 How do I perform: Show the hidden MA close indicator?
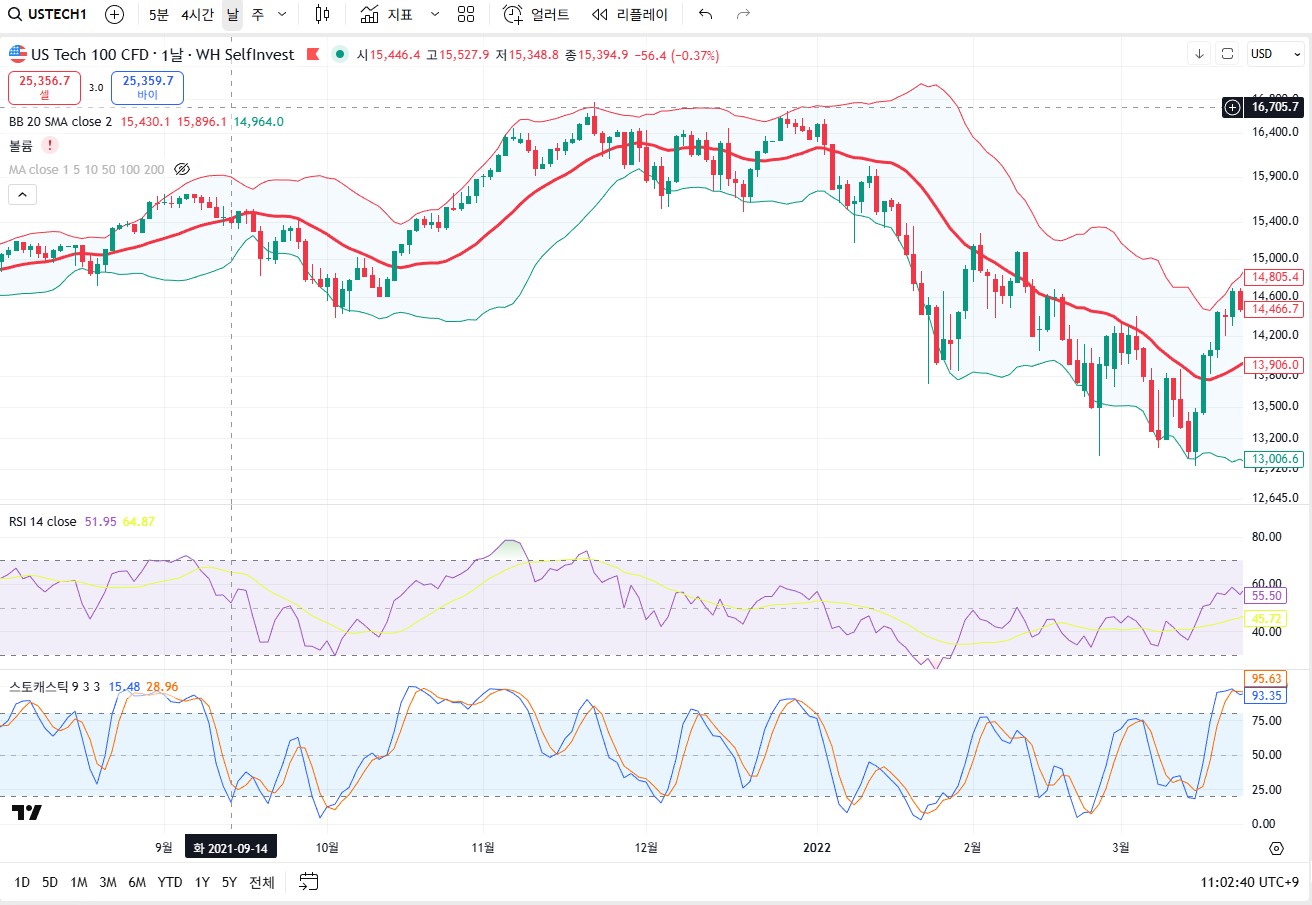click(182, 169)
